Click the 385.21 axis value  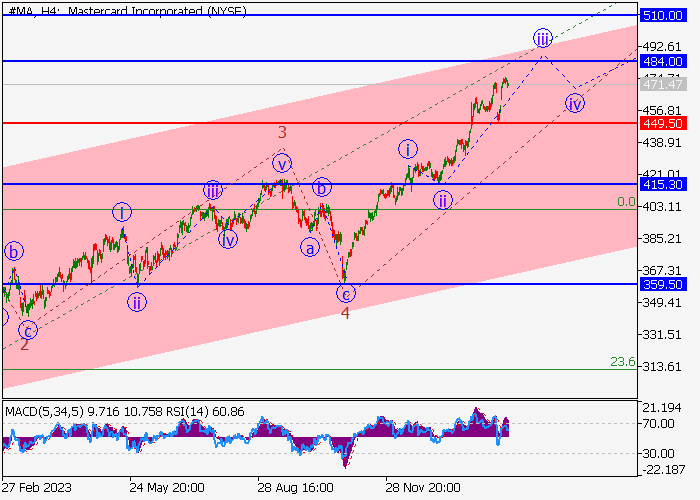(662, 239)
